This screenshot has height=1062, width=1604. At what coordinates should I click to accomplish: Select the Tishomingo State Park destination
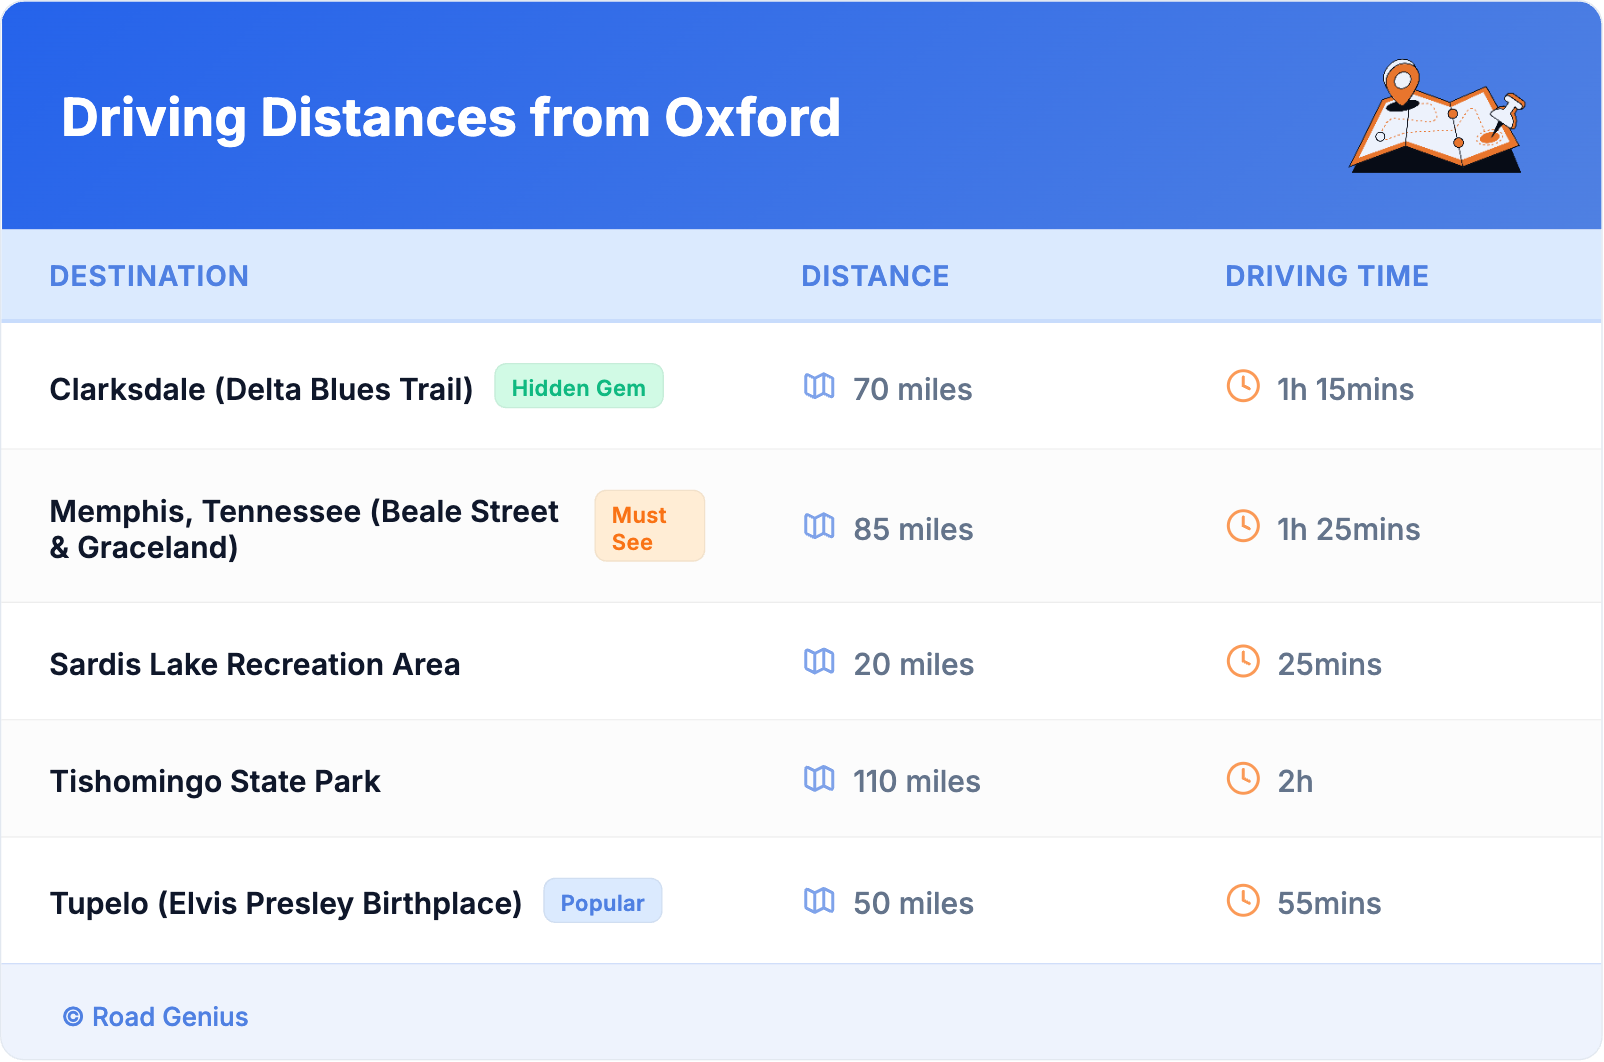point(215,781)
